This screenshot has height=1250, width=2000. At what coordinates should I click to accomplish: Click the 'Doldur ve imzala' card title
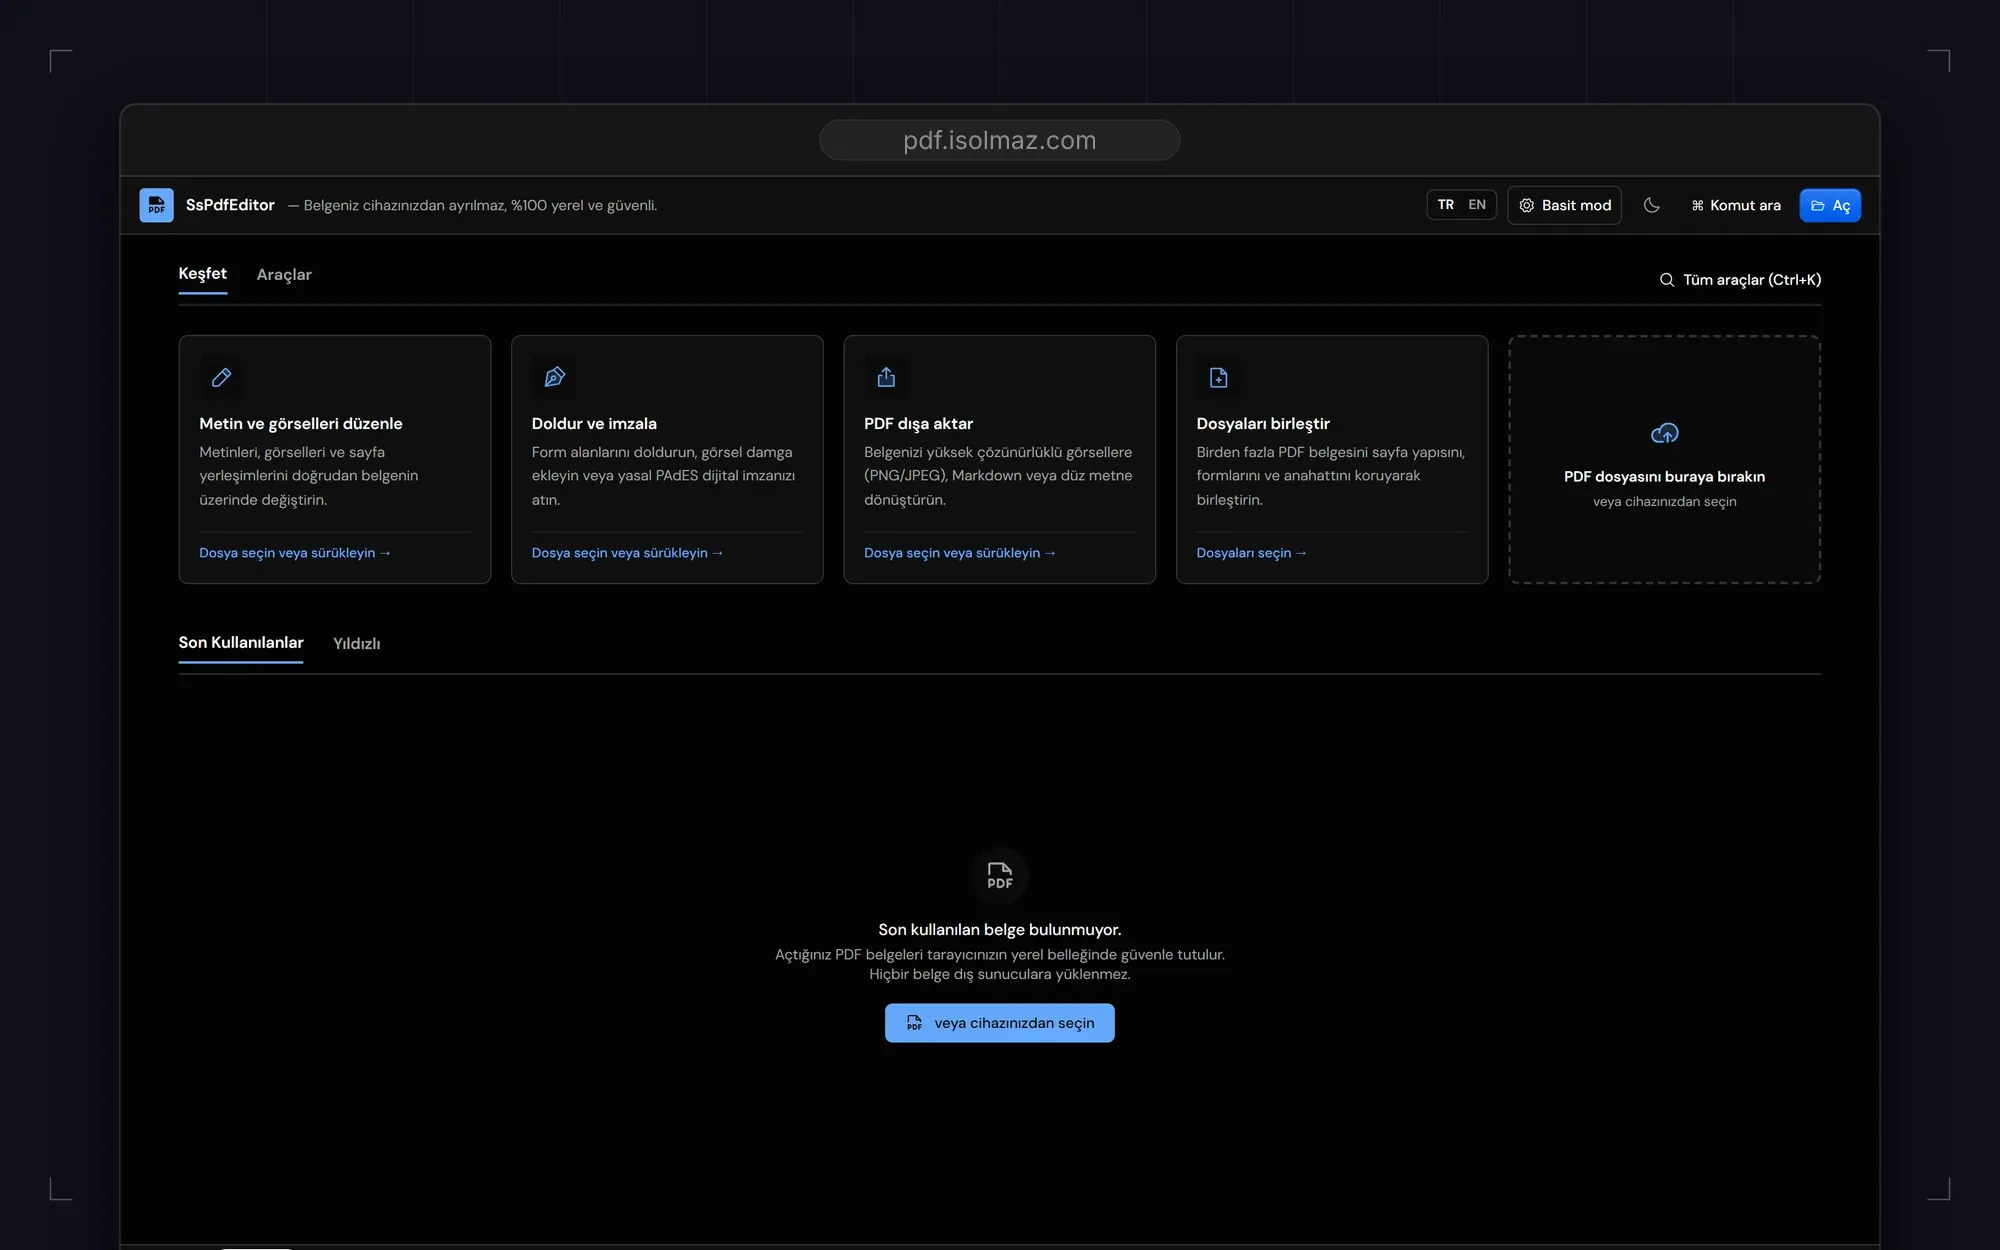(x=594, y=424)
